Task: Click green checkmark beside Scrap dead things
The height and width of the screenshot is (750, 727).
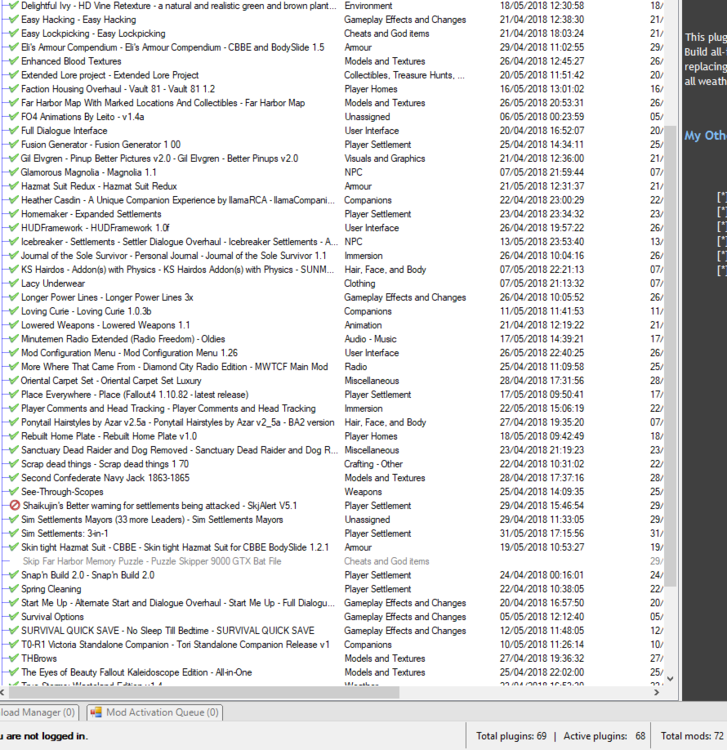Action: point(14,463)
